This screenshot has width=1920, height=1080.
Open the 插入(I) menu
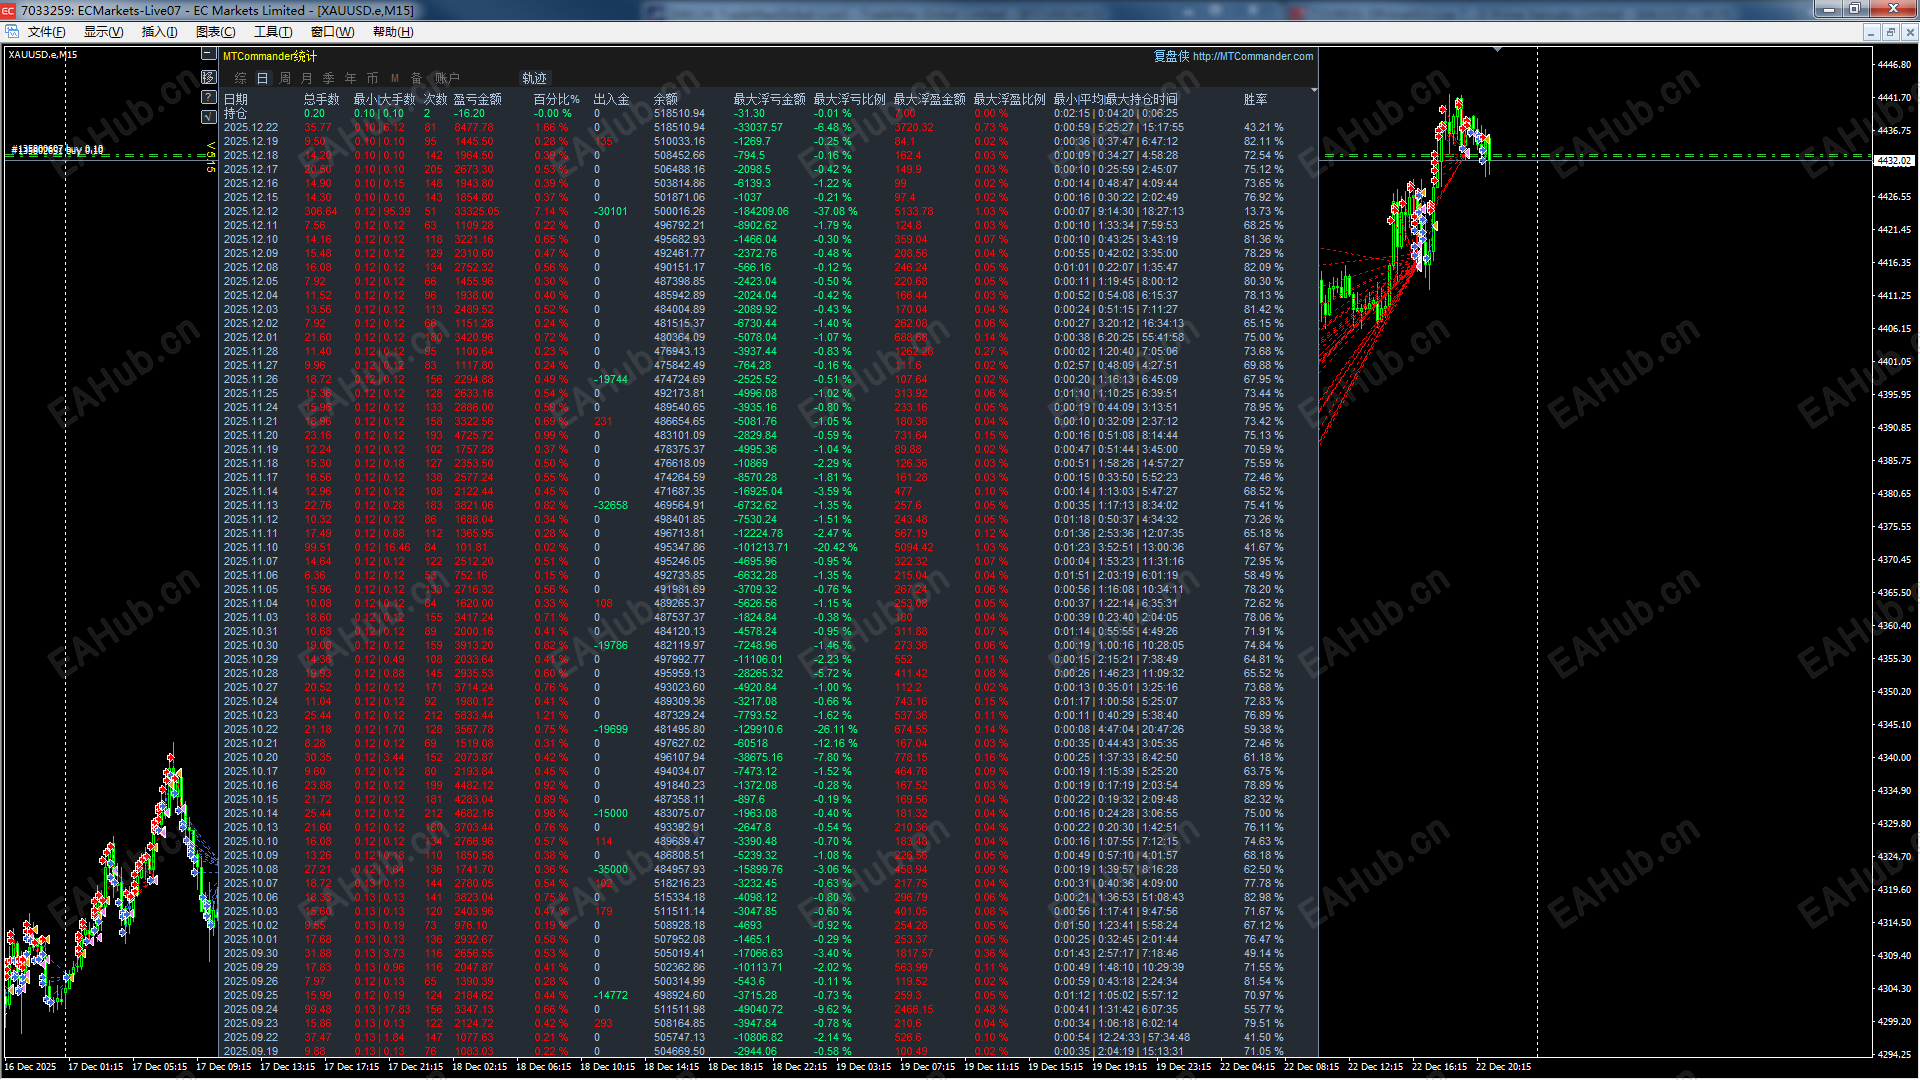(x=158, y=31)
